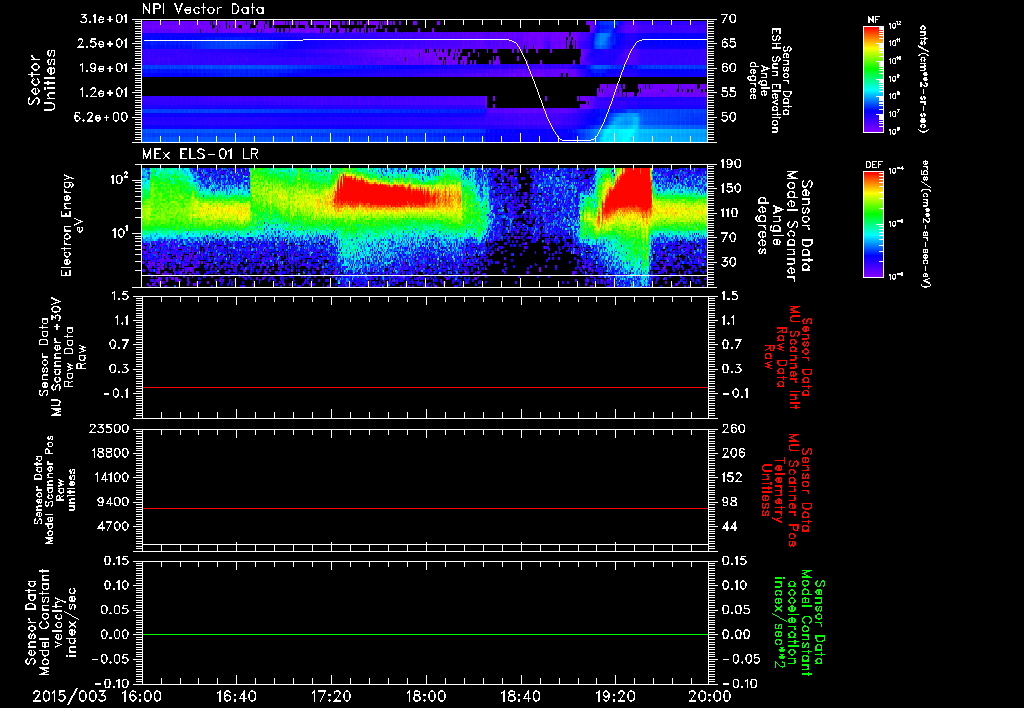Click the red line in MU Scanner +30V panel

[424, 387]
